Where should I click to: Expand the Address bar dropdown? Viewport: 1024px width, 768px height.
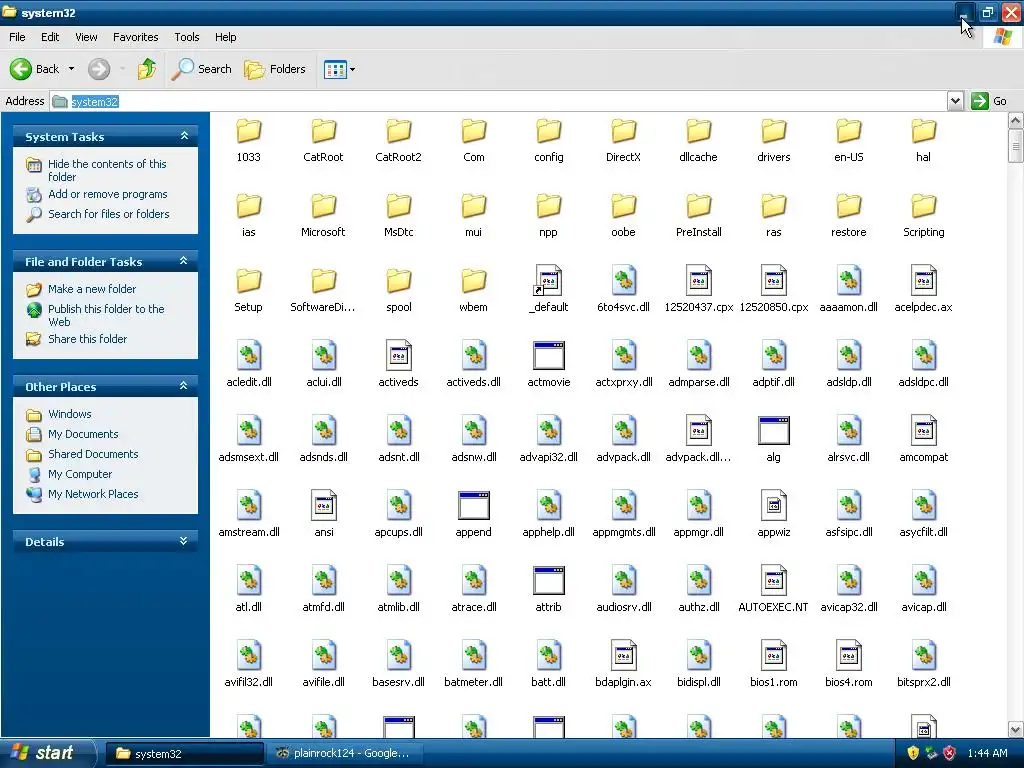coord(955,101)
